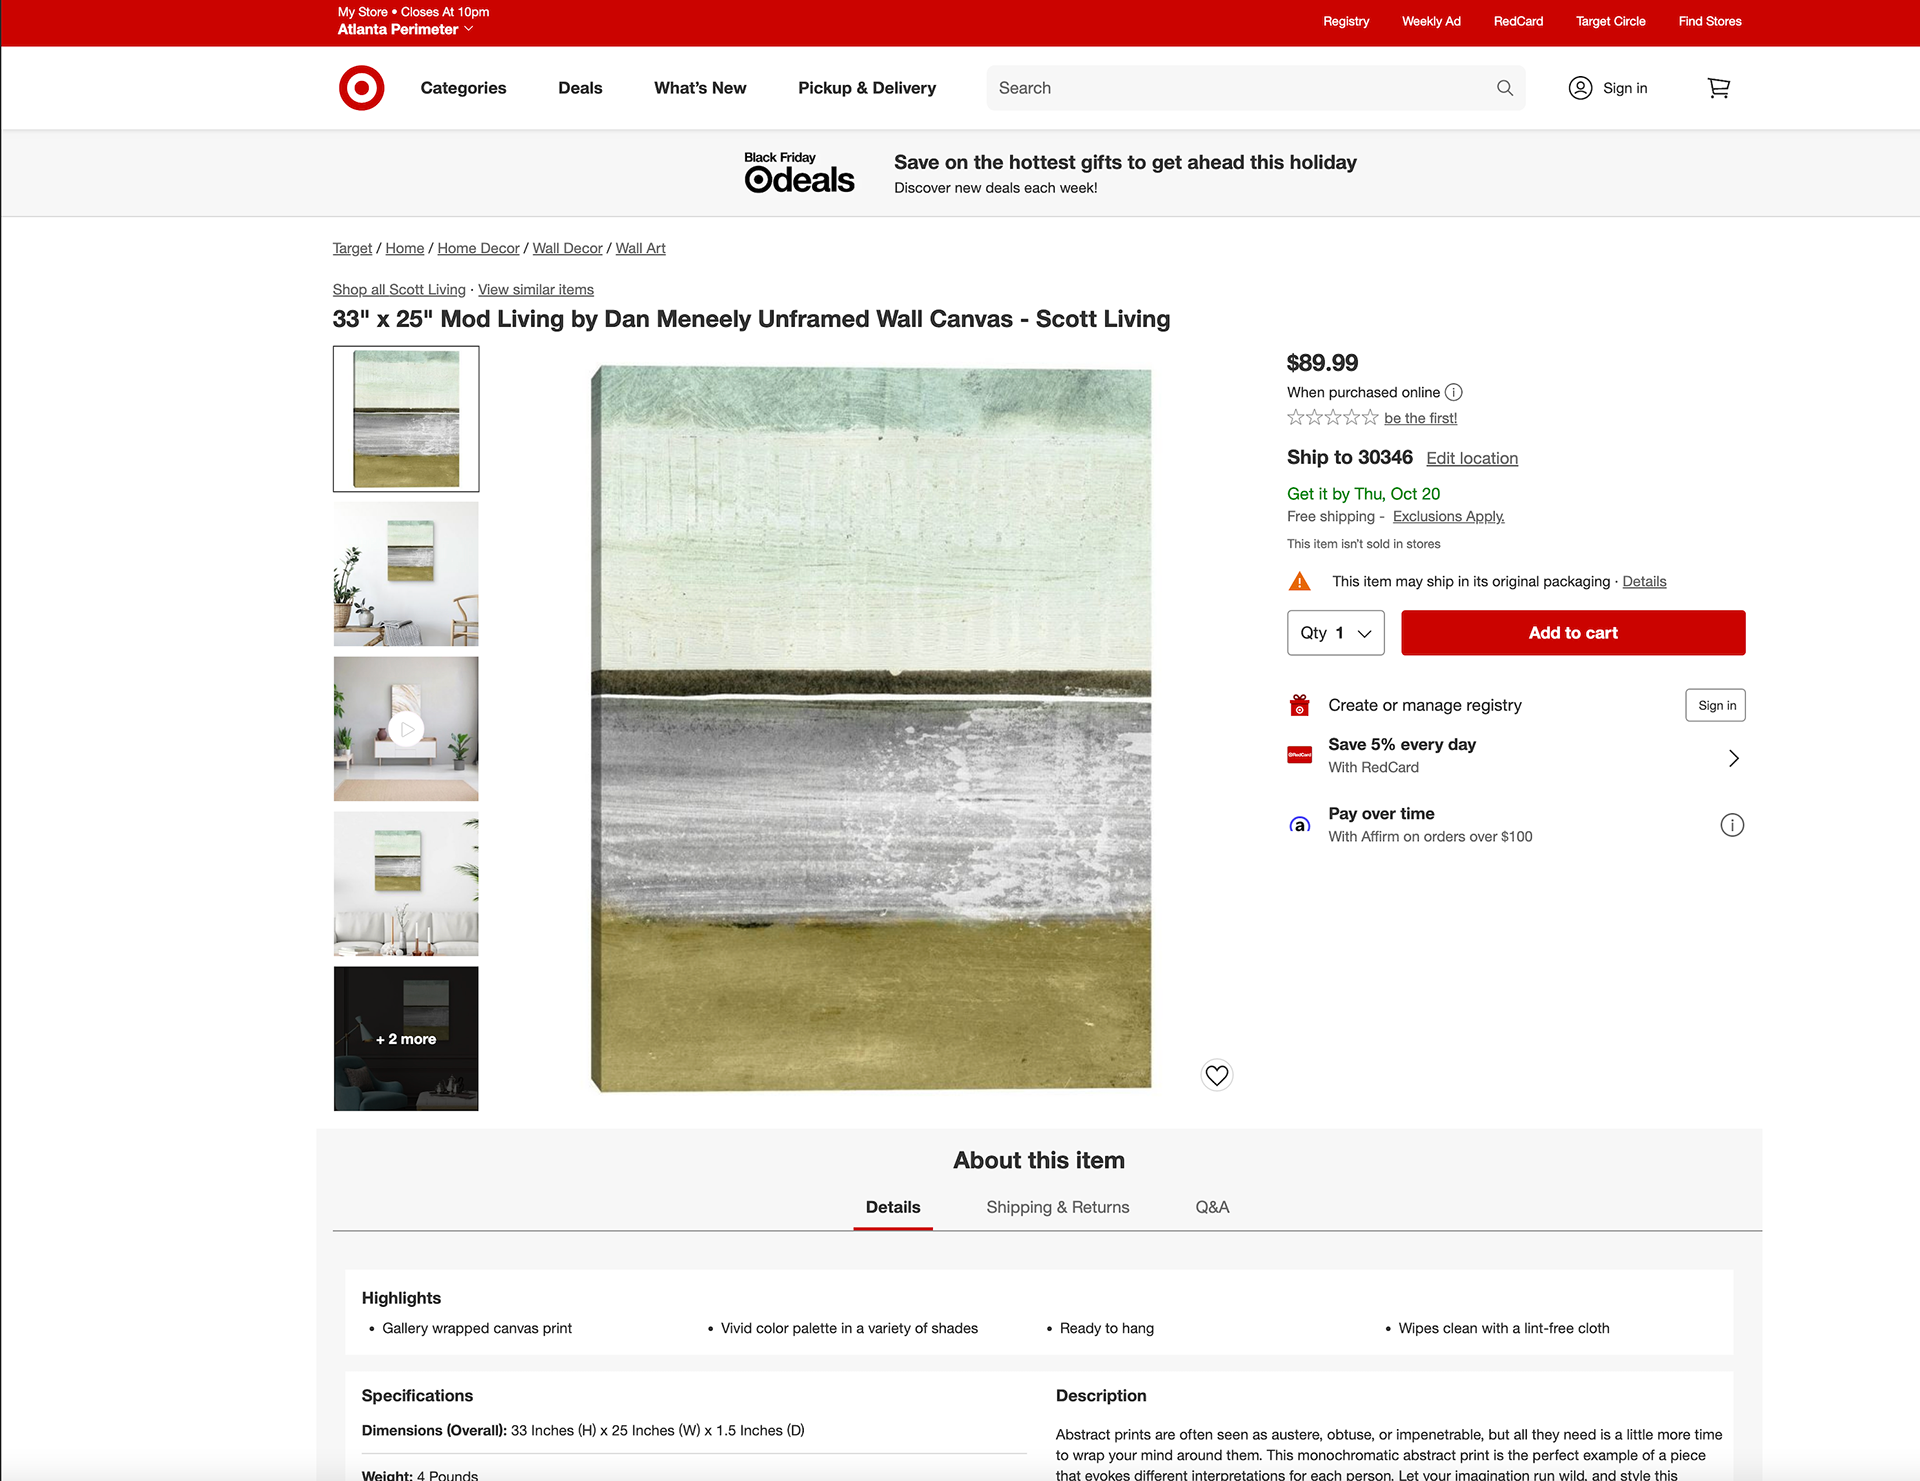1920x1481 pixels.
Task: Click the main canvas product image
Action: point(870,729)
